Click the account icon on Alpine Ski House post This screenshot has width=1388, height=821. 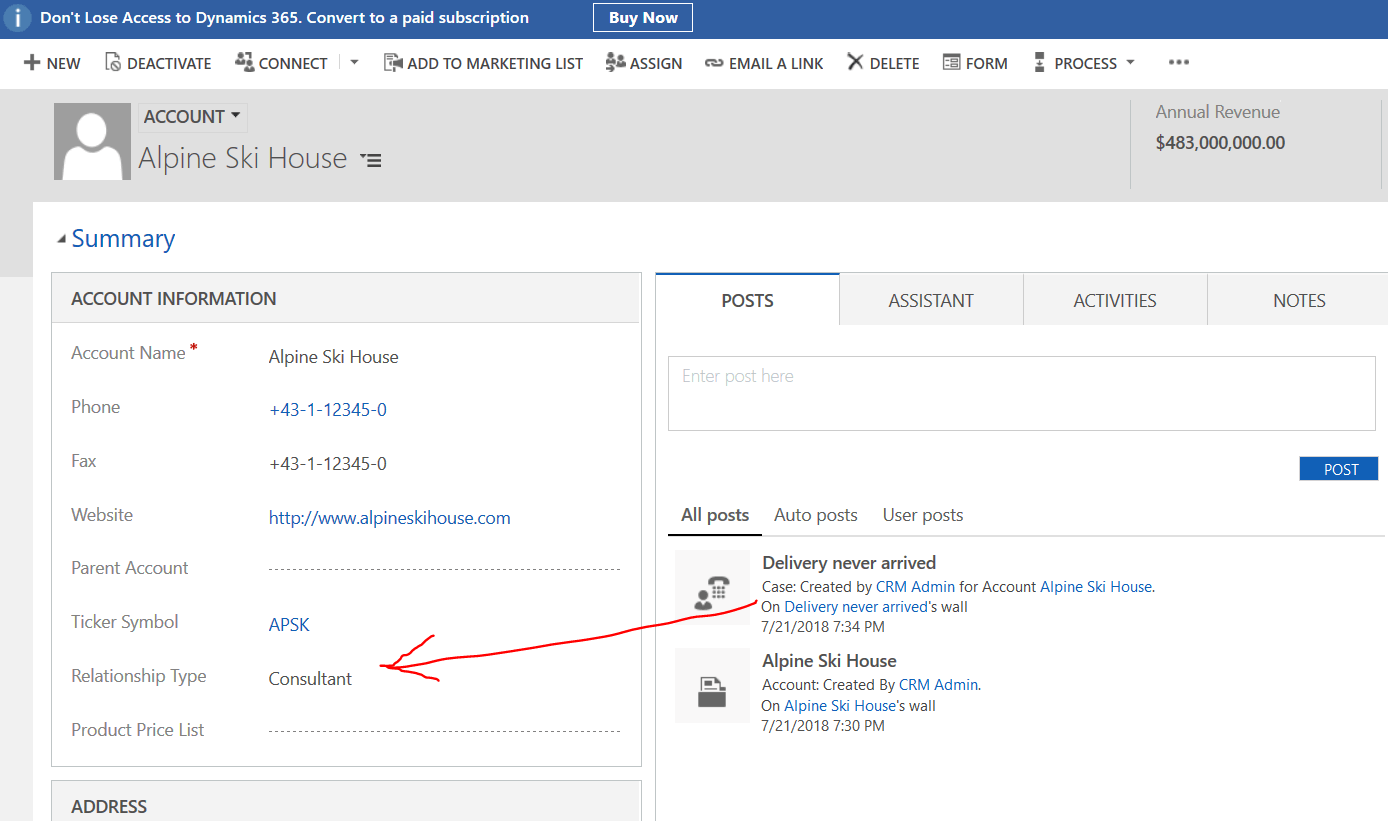click(712, 686)
